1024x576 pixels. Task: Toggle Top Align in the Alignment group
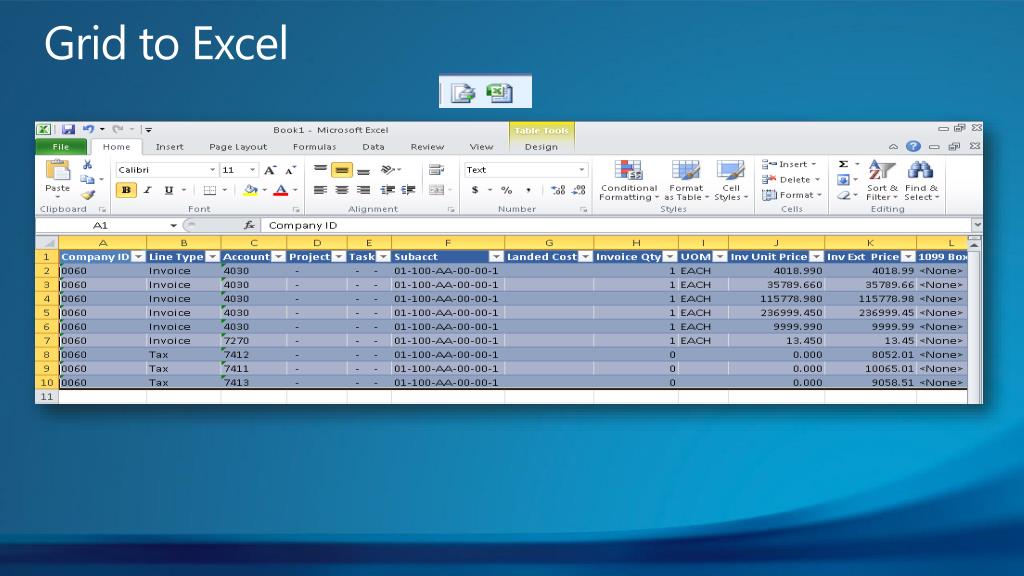[320, 170]
